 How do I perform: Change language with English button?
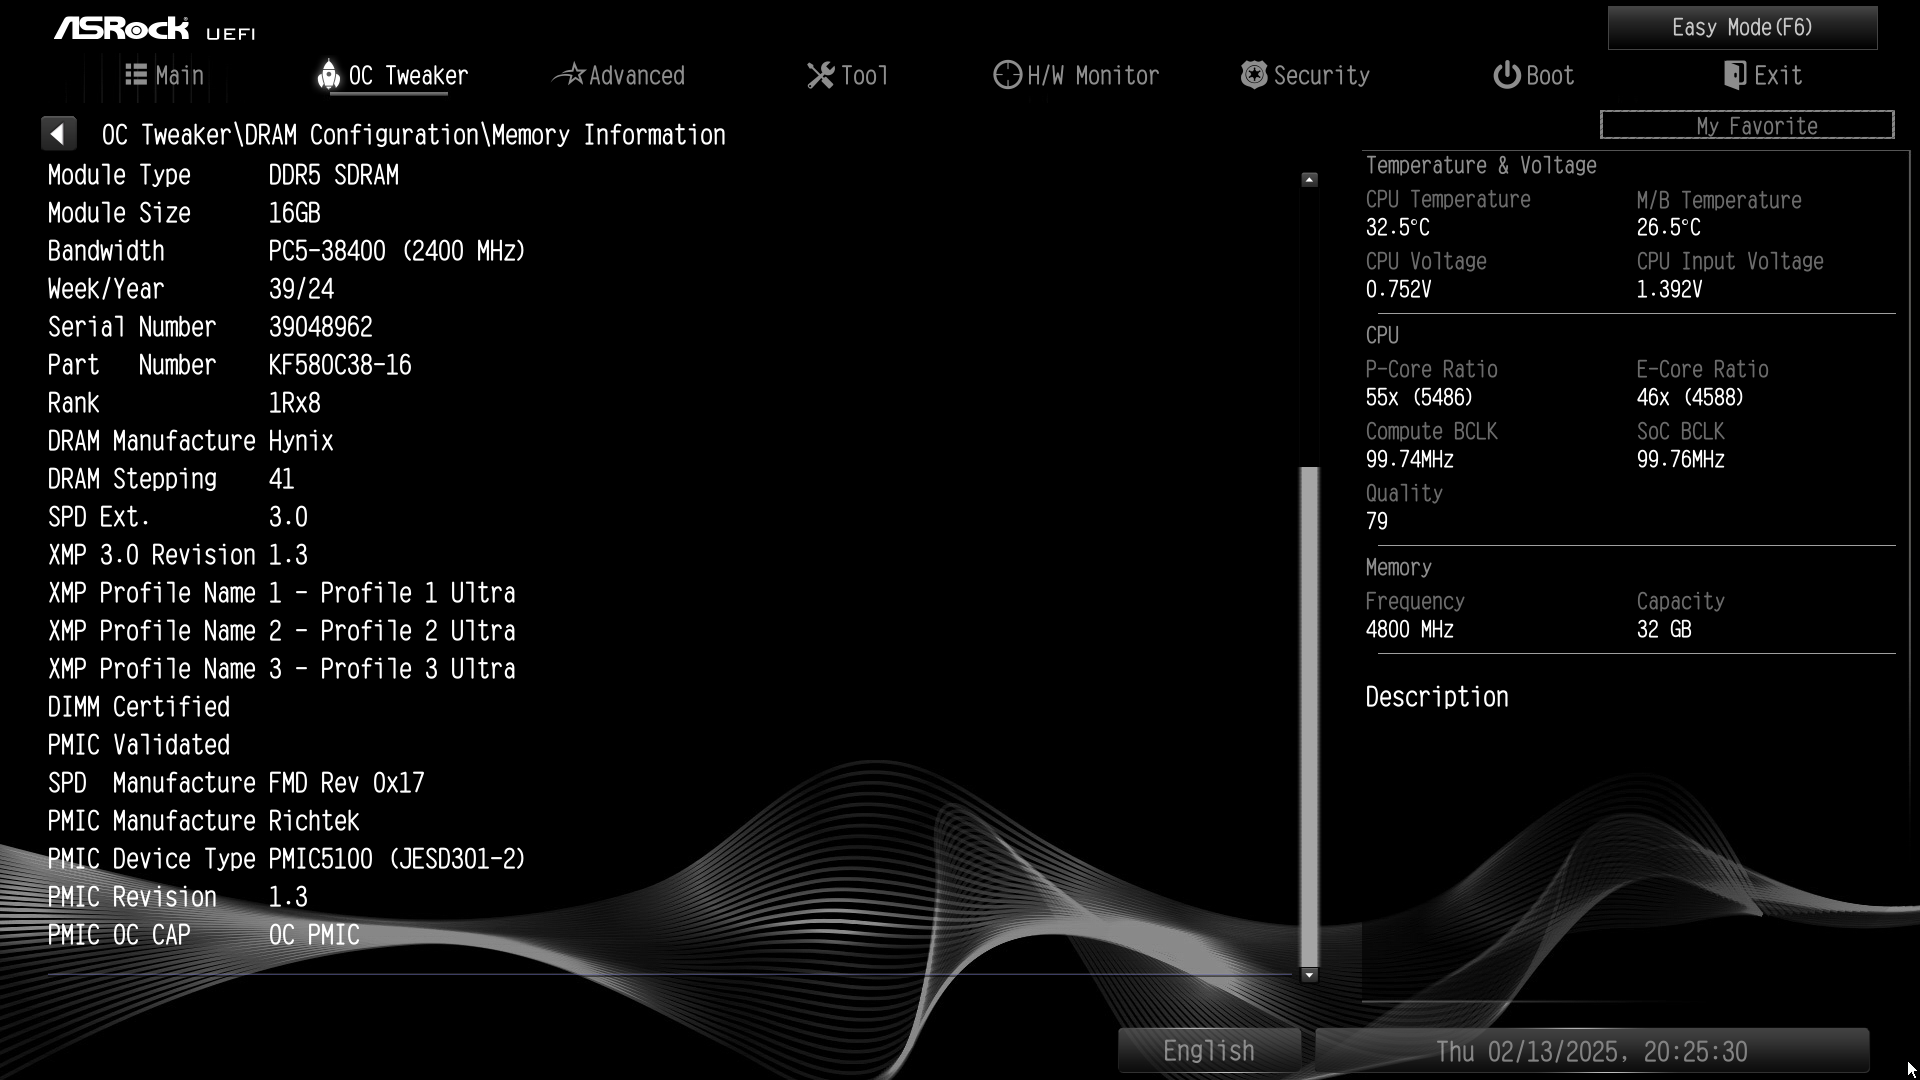(1209, 1051)
